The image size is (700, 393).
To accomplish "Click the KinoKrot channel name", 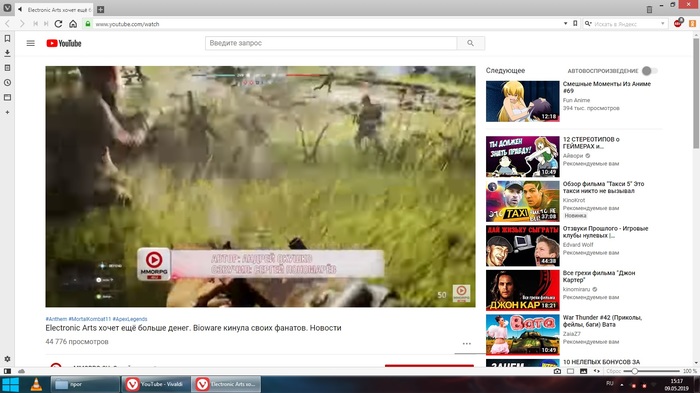I will click(574, 200).
